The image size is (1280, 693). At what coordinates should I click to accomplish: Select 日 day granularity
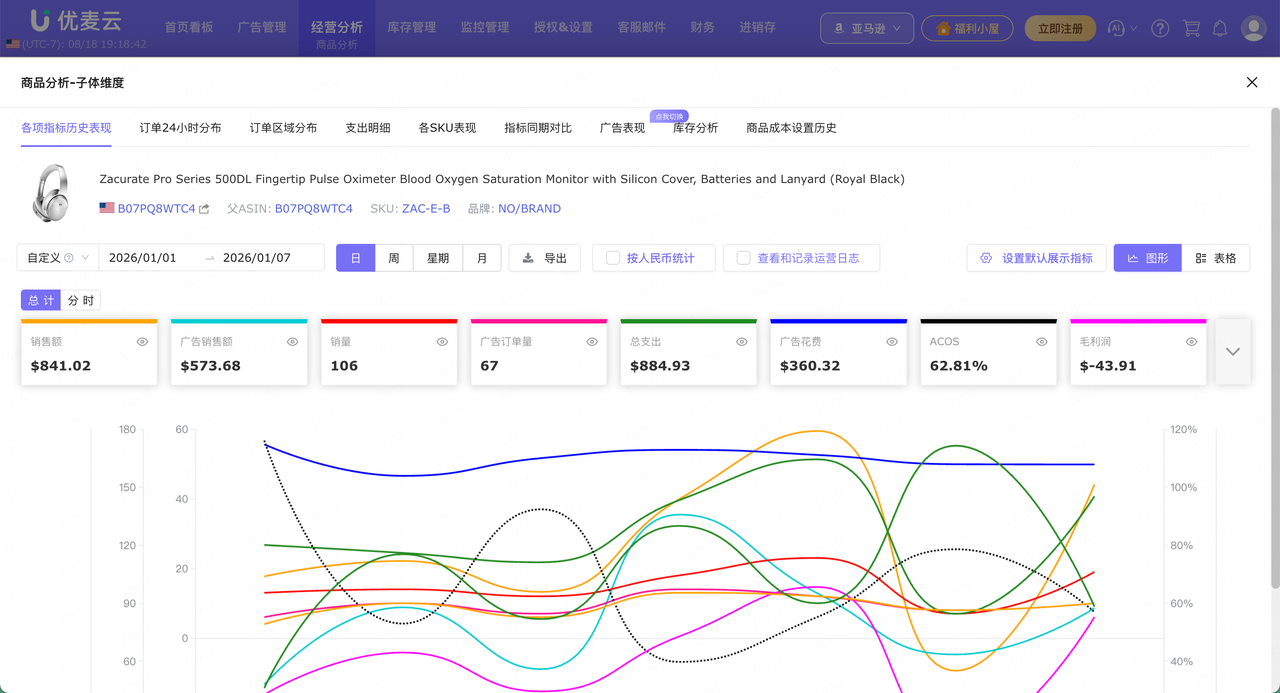(356, 258)
